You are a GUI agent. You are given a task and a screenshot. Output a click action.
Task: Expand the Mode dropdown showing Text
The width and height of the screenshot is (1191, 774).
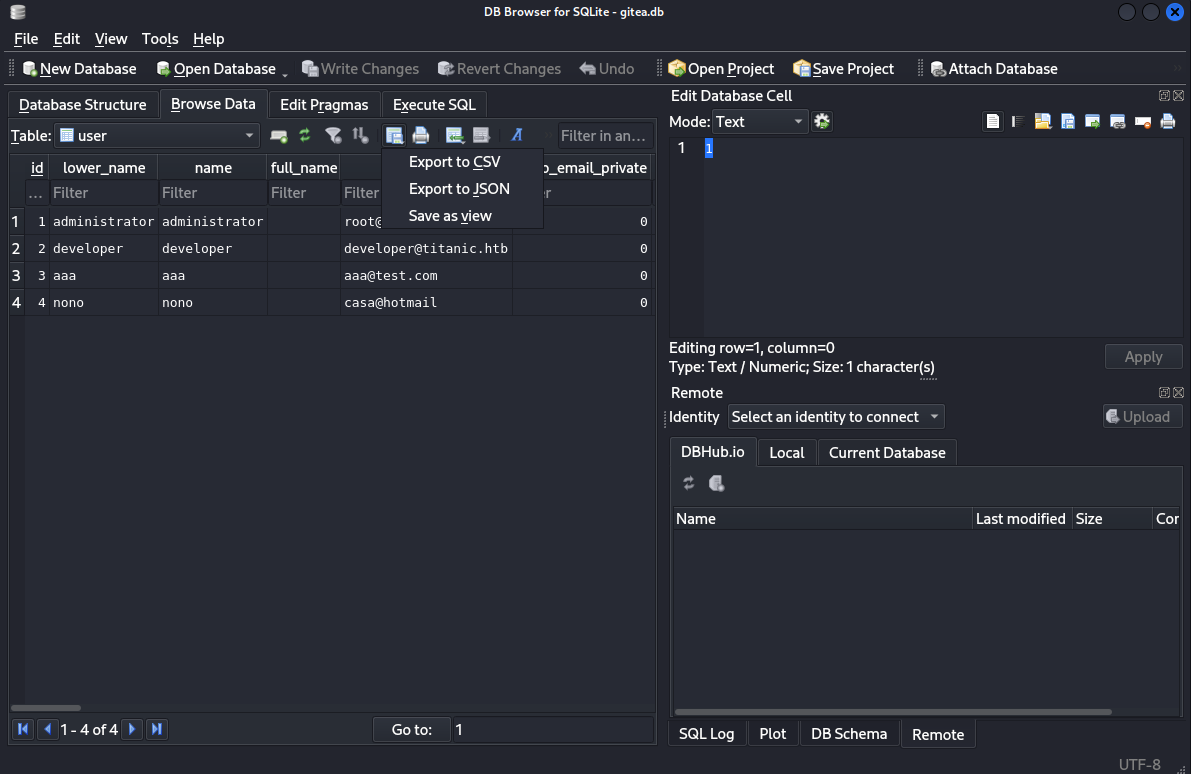tap(759, 122)
